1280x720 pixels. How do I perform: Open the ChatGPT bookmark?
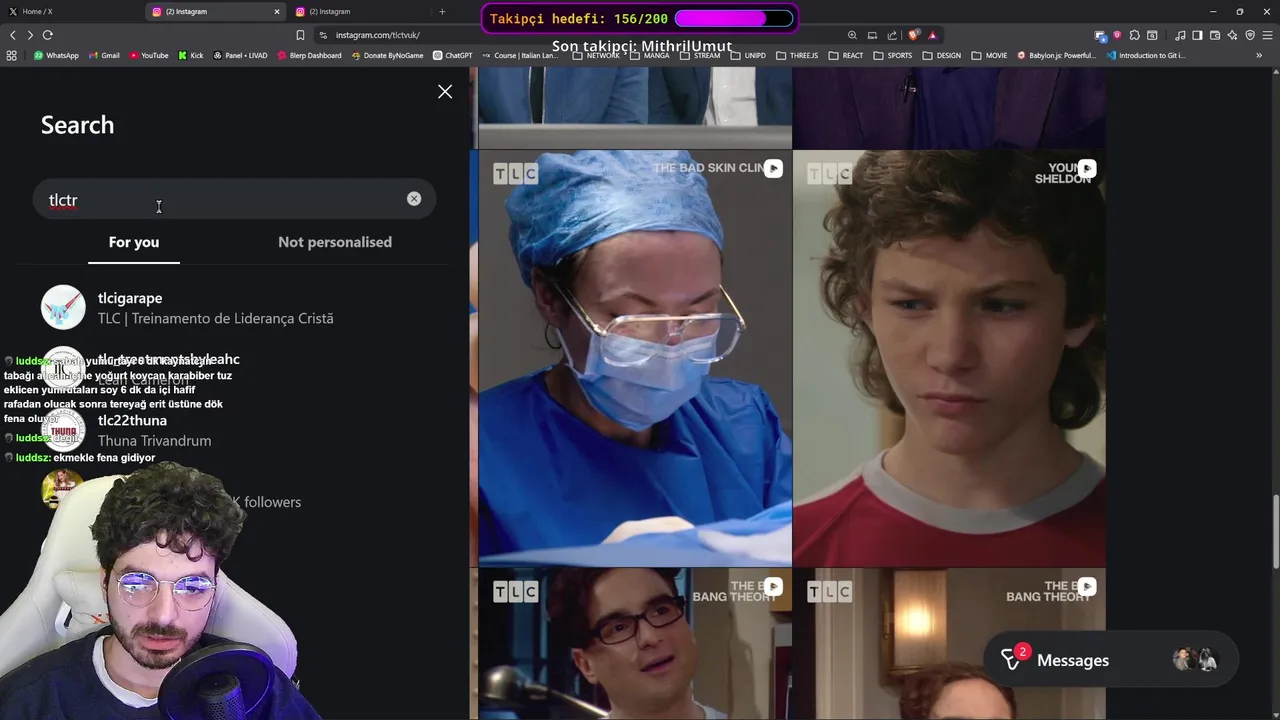452,55
